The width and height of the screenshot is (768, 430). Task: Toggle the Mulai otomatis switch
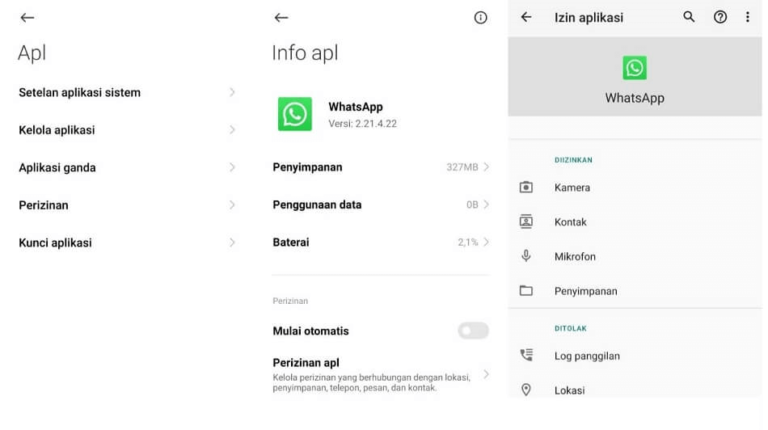coord(473,331)
